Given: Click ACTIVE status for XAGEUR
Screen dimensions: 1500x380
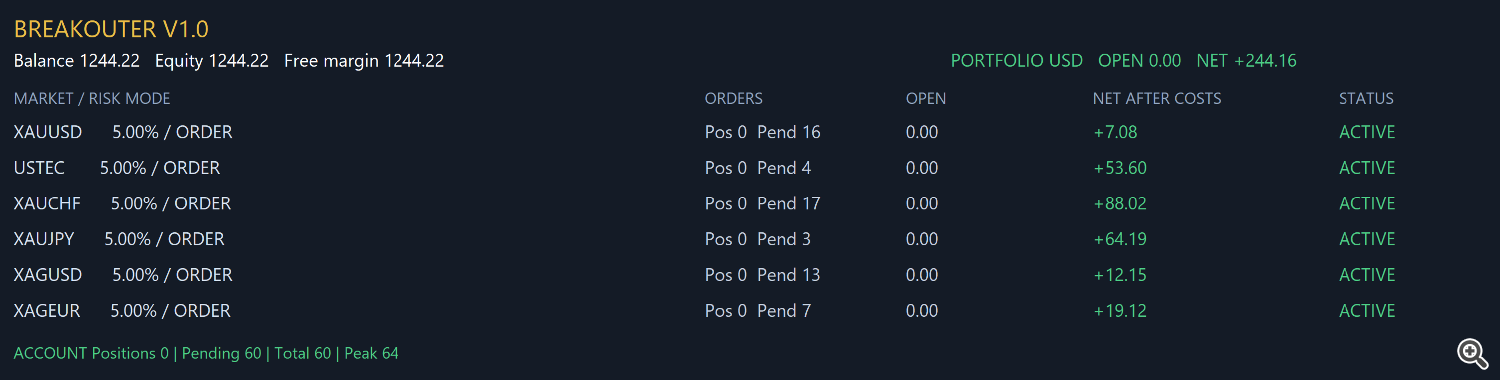Looking at the screenshot, I should pos(1367,311).
